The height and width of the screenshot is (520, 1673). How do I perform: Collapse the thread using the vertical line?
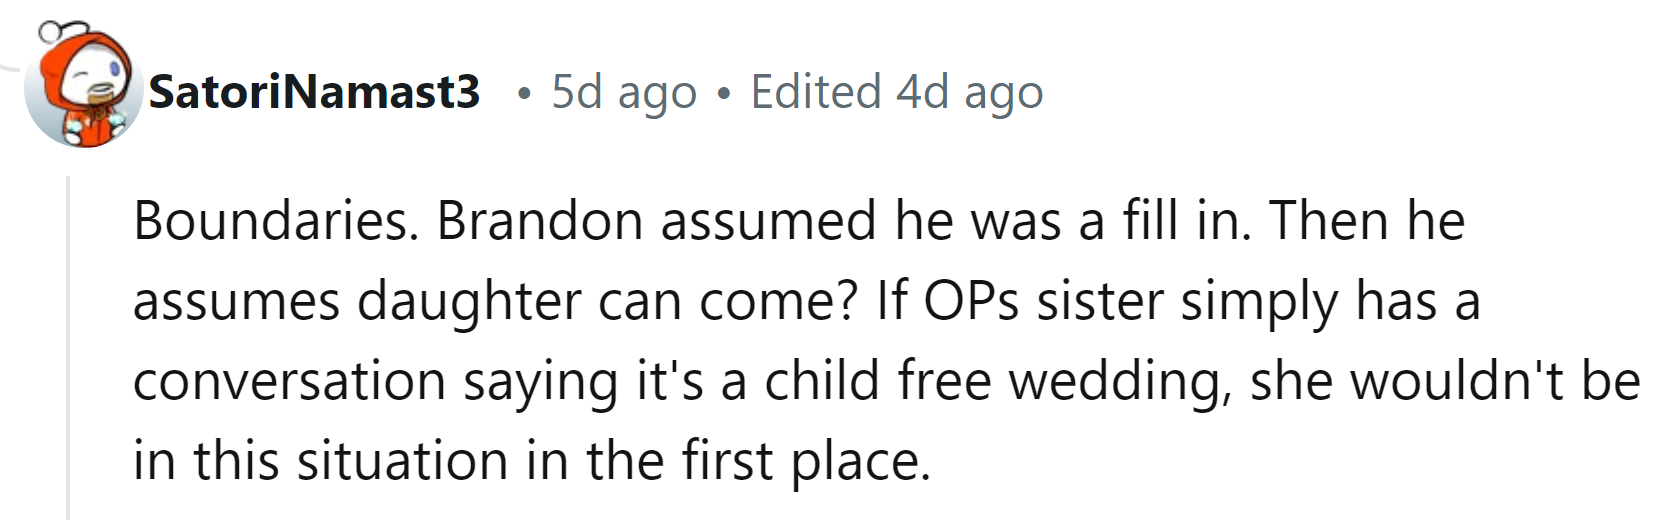point(67,350)
